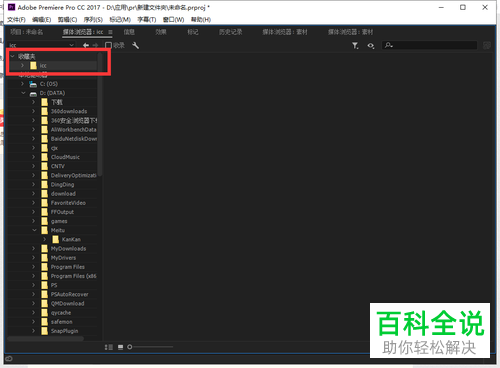This screenshot has width=500, height=368.
Task: Click the CNTV folder icon
Action: [x=45, y=166]
